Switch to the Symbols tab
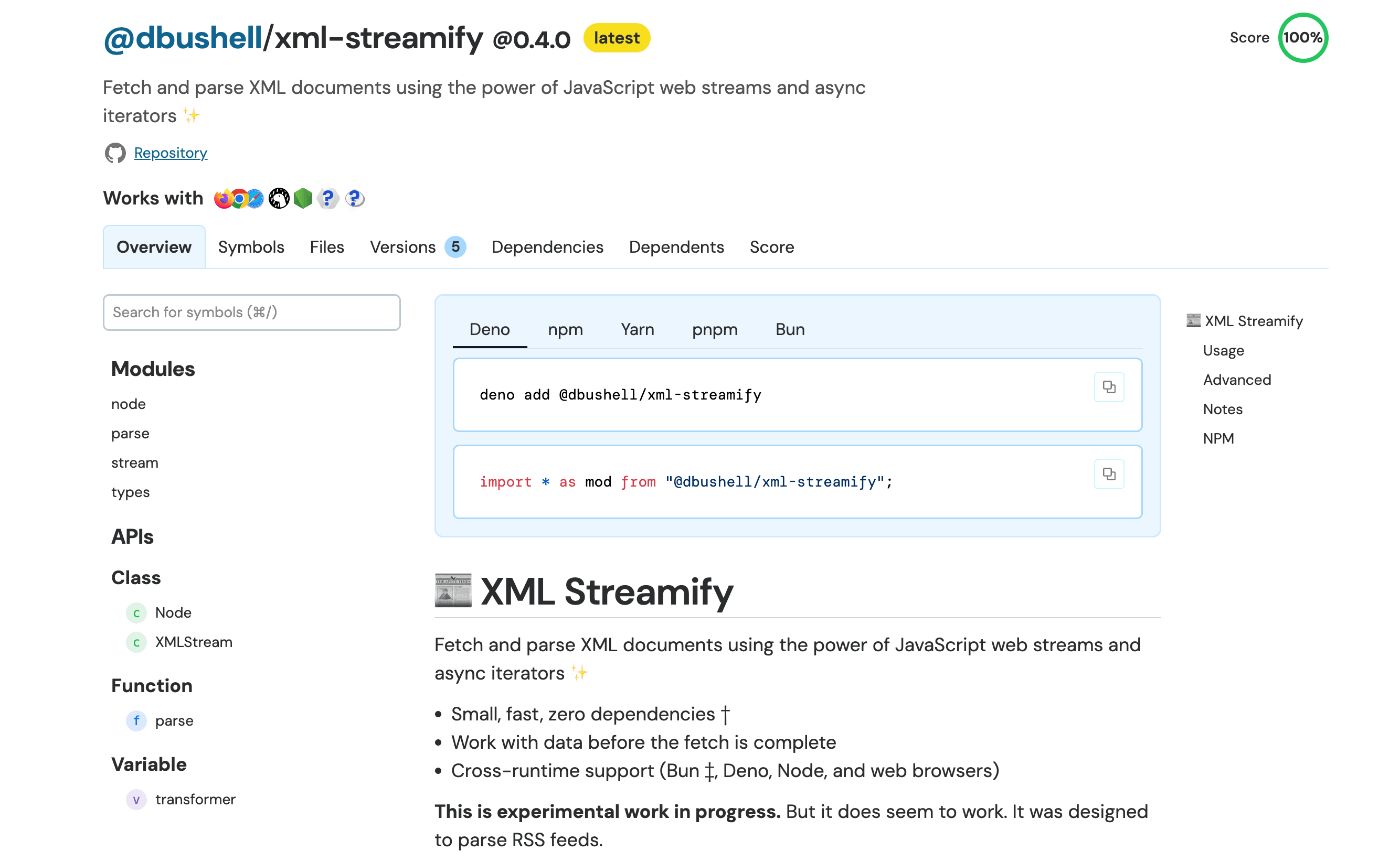 (x=251, y=247)
